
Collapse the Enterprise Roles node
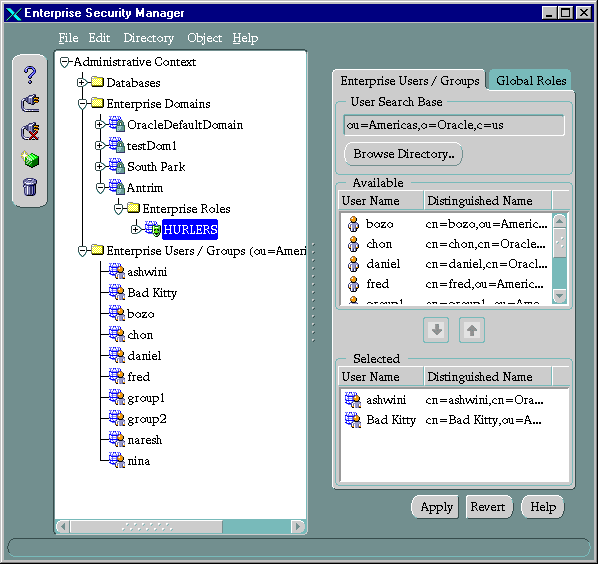(119, 209)
